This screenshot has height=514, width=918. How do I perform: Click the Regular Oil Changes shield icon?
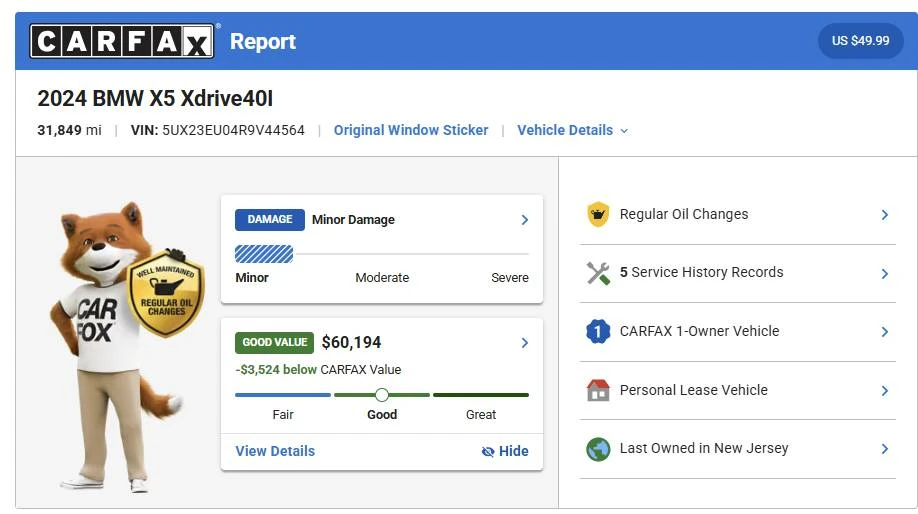pos(598,214)
